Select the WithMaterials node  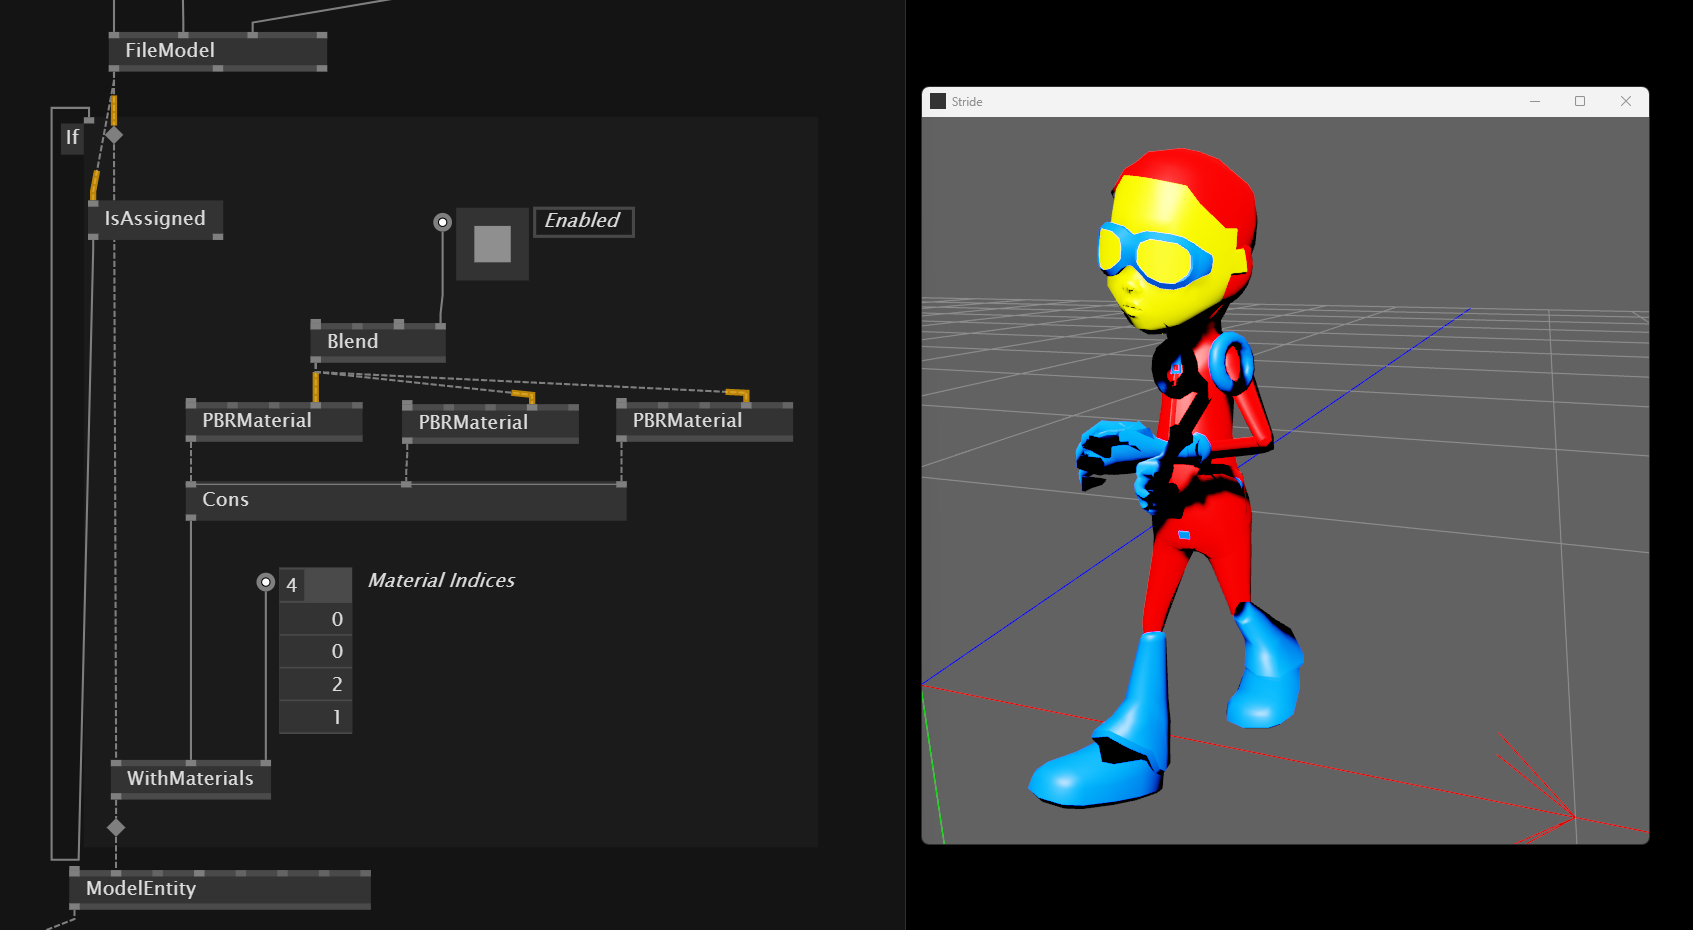(x=191, y=779)
